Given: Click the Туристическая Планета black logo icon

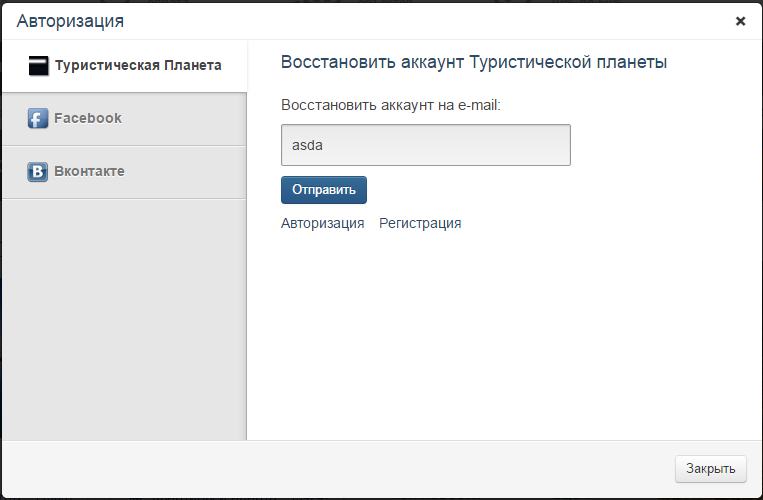Looking at the screenshot, I should [38, 66].
